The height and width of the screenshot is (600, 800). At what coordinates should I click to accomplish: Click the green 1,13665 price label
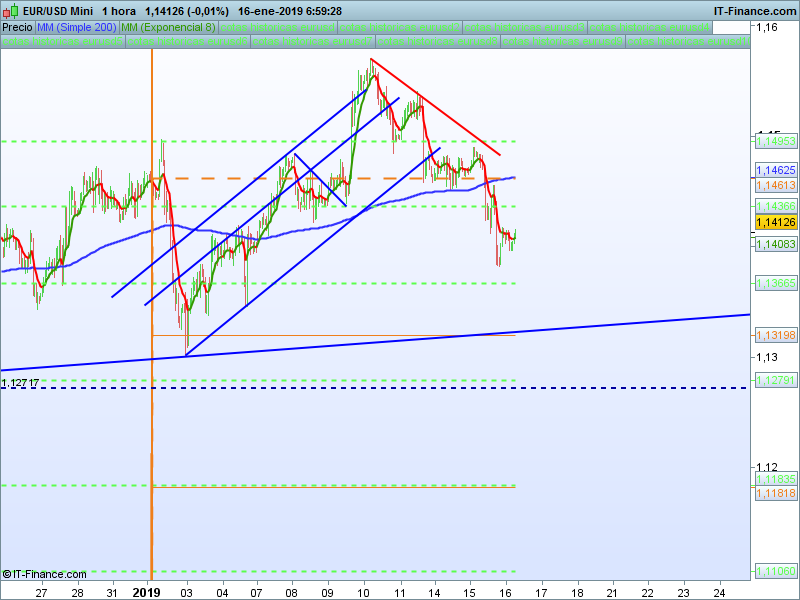776,283
